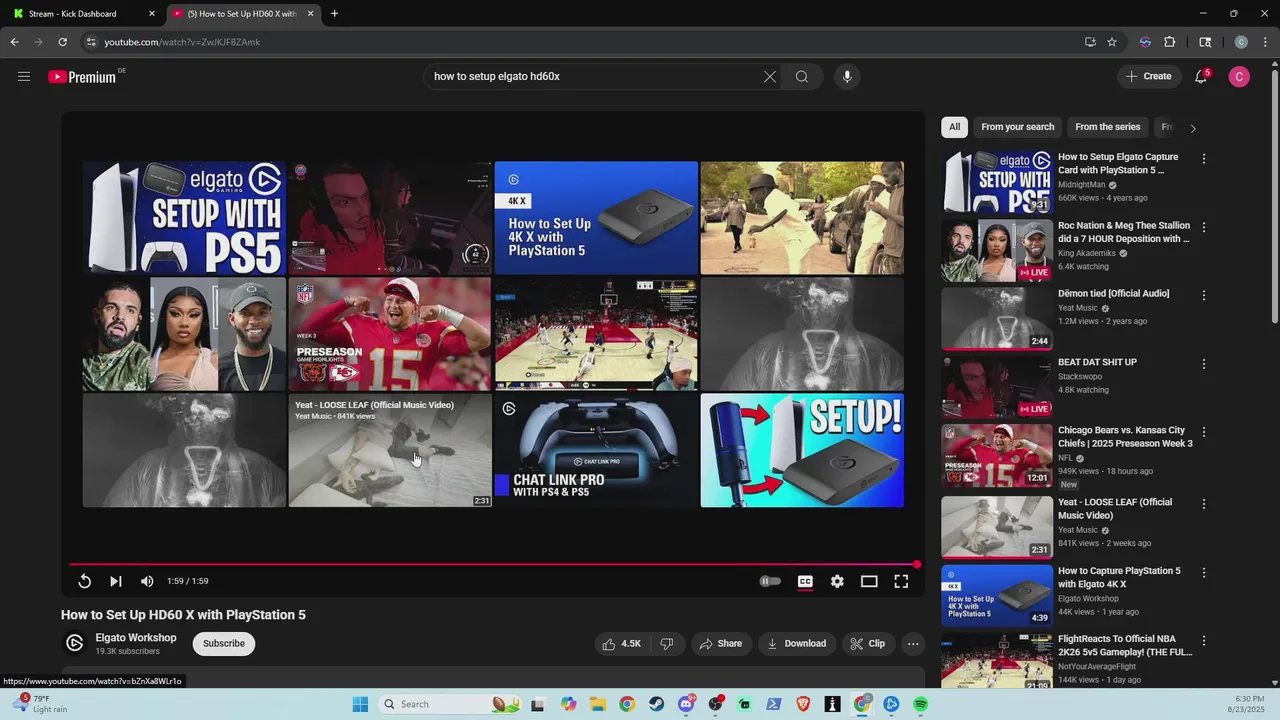Enter full screen mode
This screenshot has width=1280, height=720.
(x=901, y=581)
